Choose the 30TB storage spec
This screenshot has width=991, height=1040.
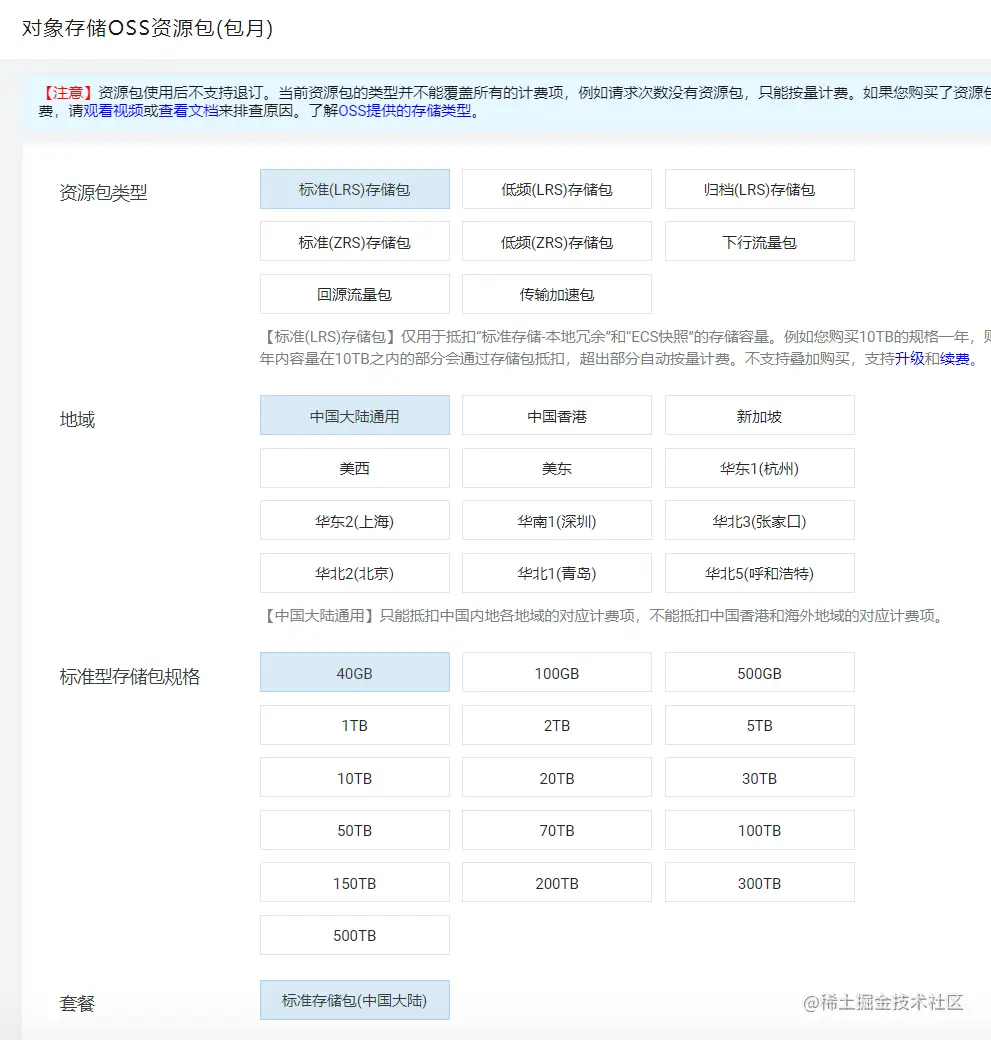pyautogui.click(x=760, y=777)
